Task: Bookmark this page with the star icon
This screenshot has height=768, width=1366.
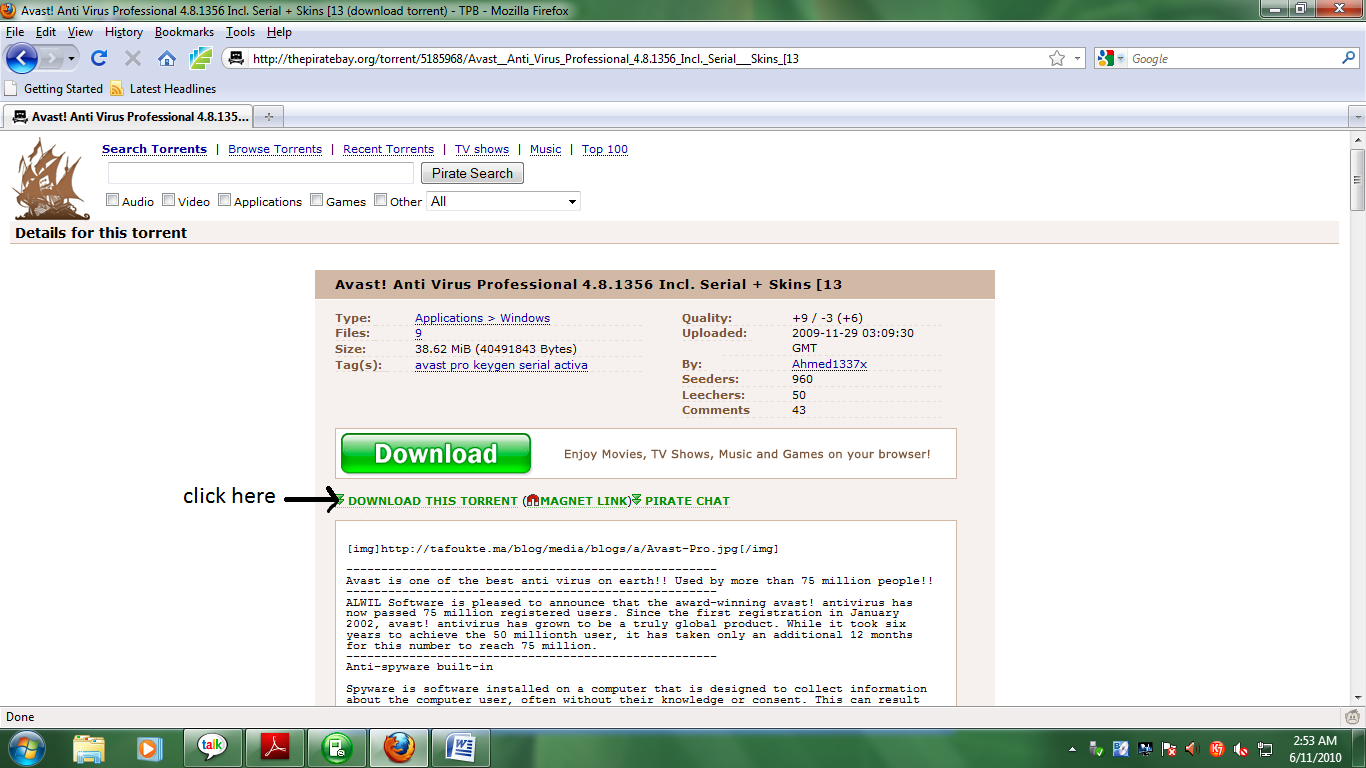Action: (x=1057, y=59)
